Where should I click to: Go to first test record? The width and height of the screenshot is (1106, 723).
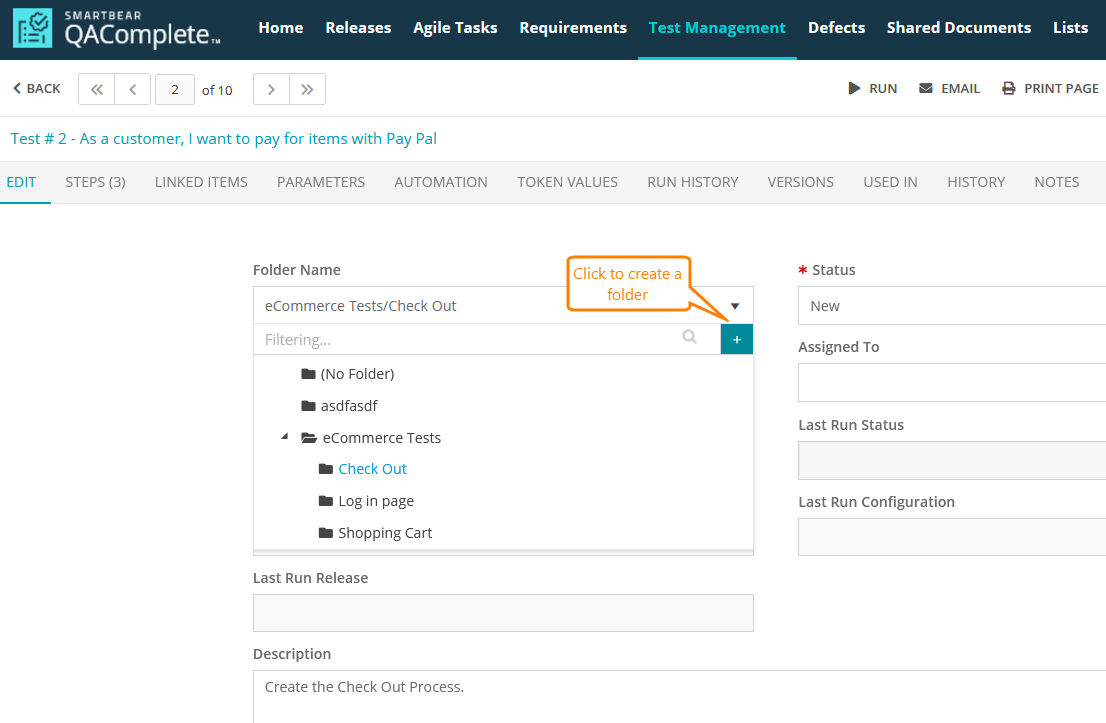pos(96,89)
